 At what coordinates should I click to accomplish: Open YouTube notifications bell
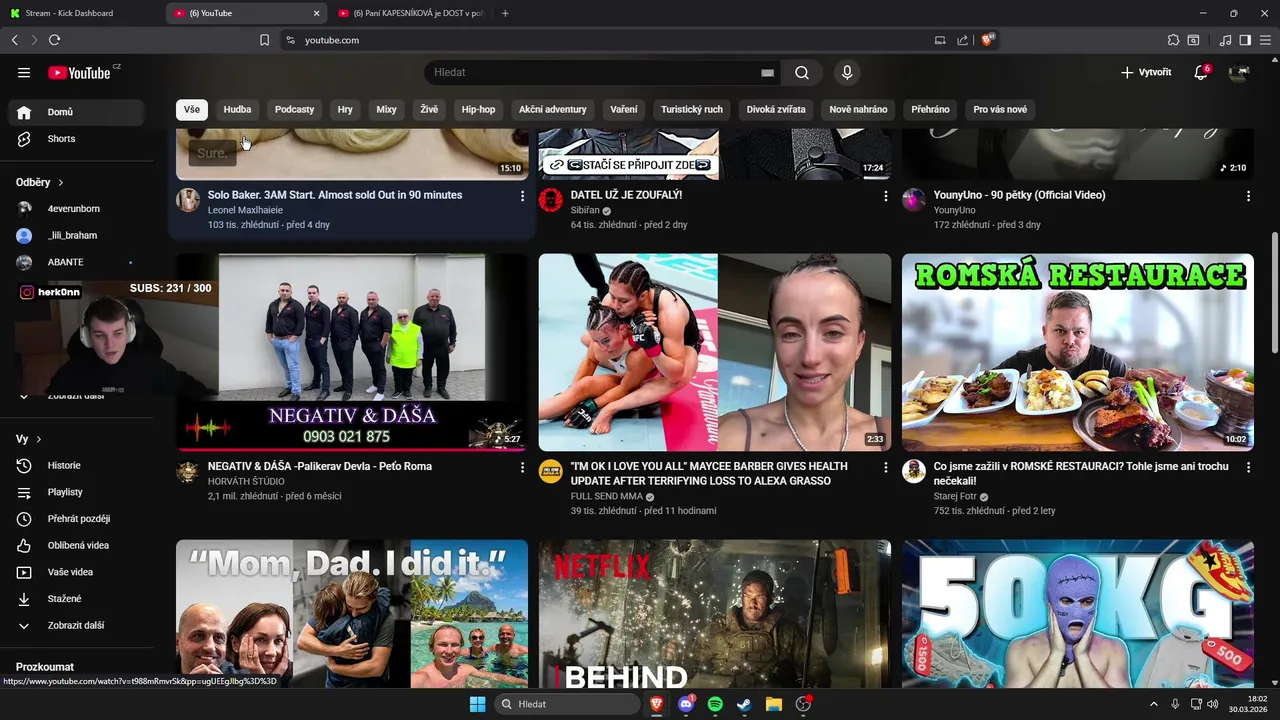[1201, 72]
